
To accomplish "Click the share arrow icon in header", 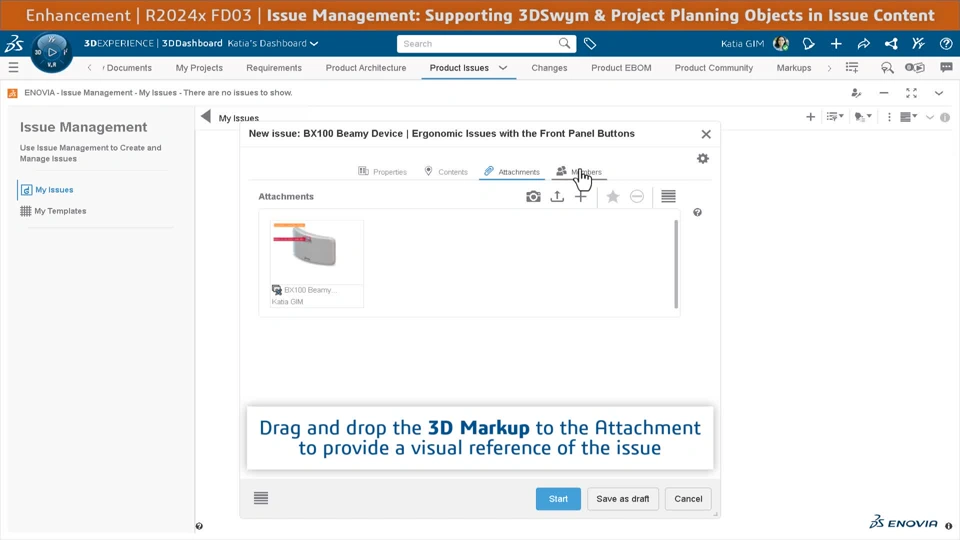I will [x=863, y=43].
